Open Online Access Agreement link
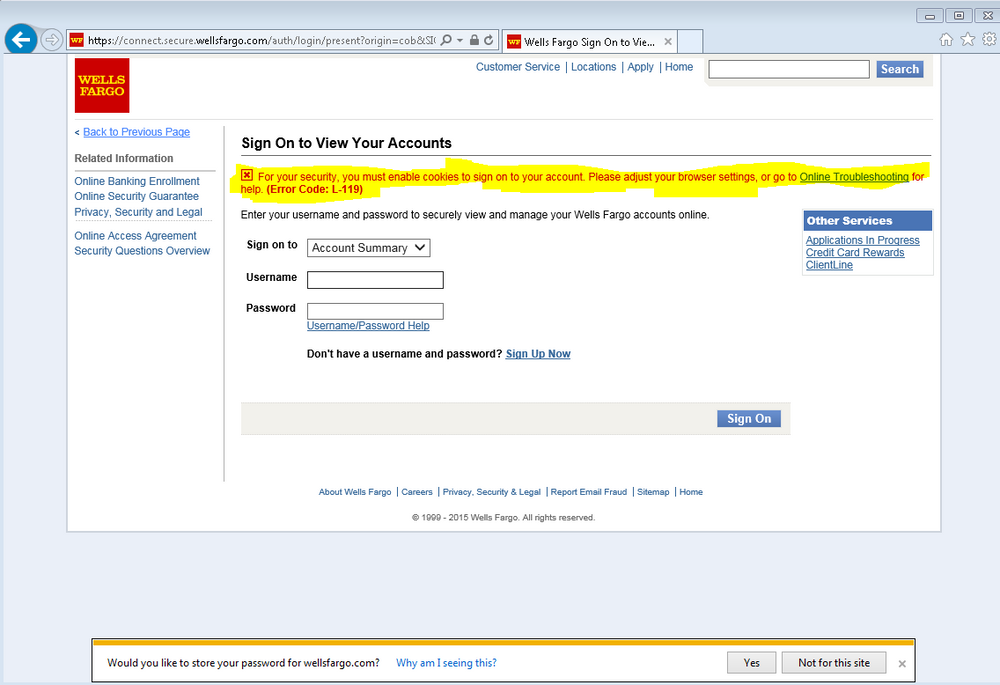Image resolution: width=1000 pixels, height=685 pixels. click(135, 236)
